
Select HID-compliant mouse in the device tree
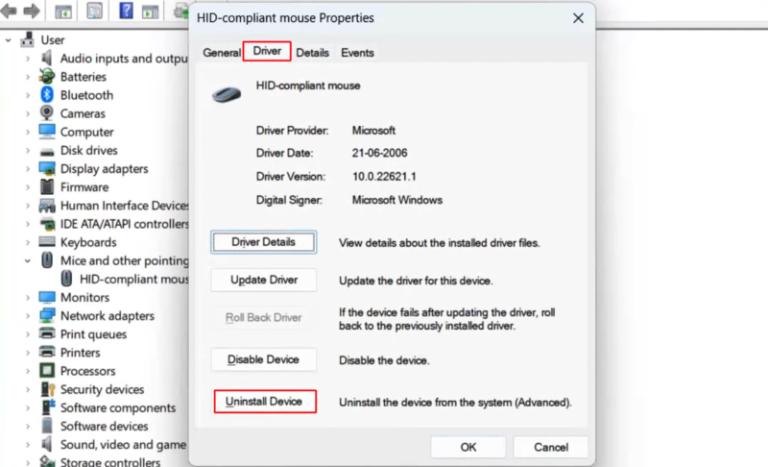(x=133, y=279)
